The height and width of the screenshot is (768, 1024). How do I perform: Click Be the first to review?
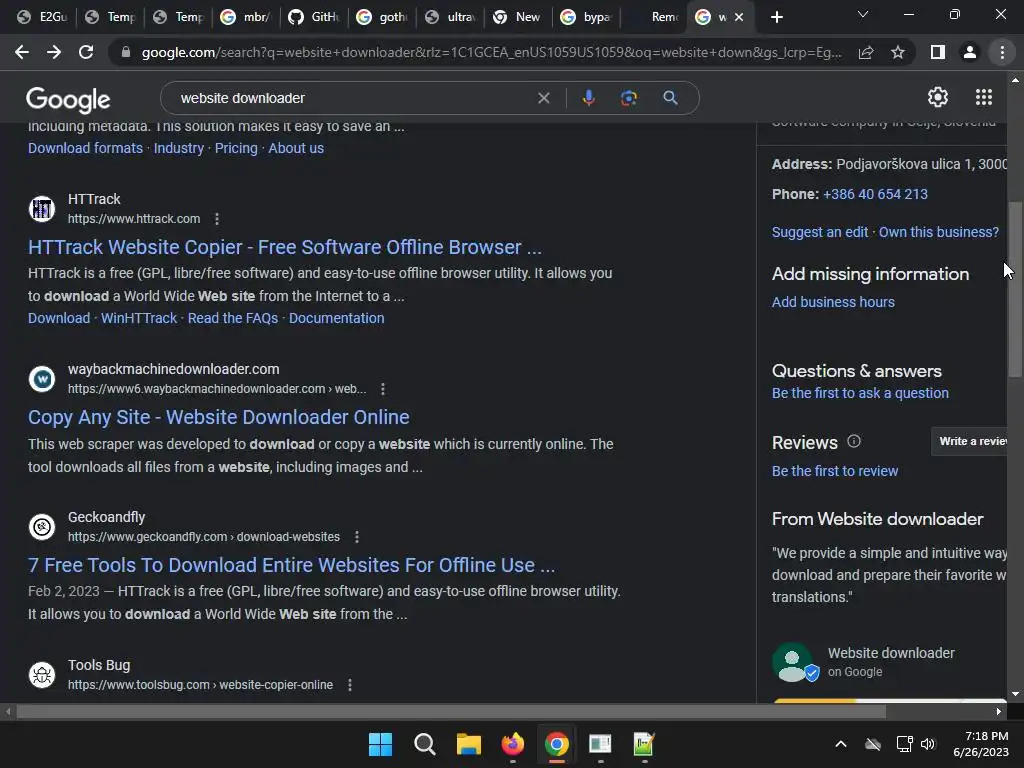point(835,471)
